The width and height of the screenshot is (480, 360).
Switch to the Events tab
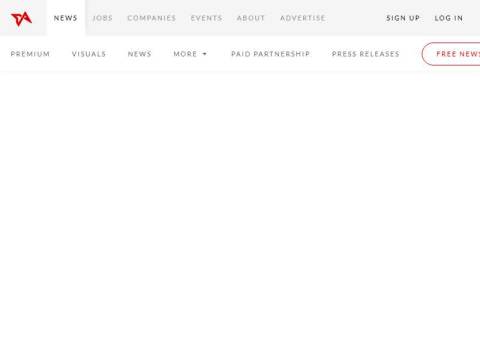click(x=206, y=18)
